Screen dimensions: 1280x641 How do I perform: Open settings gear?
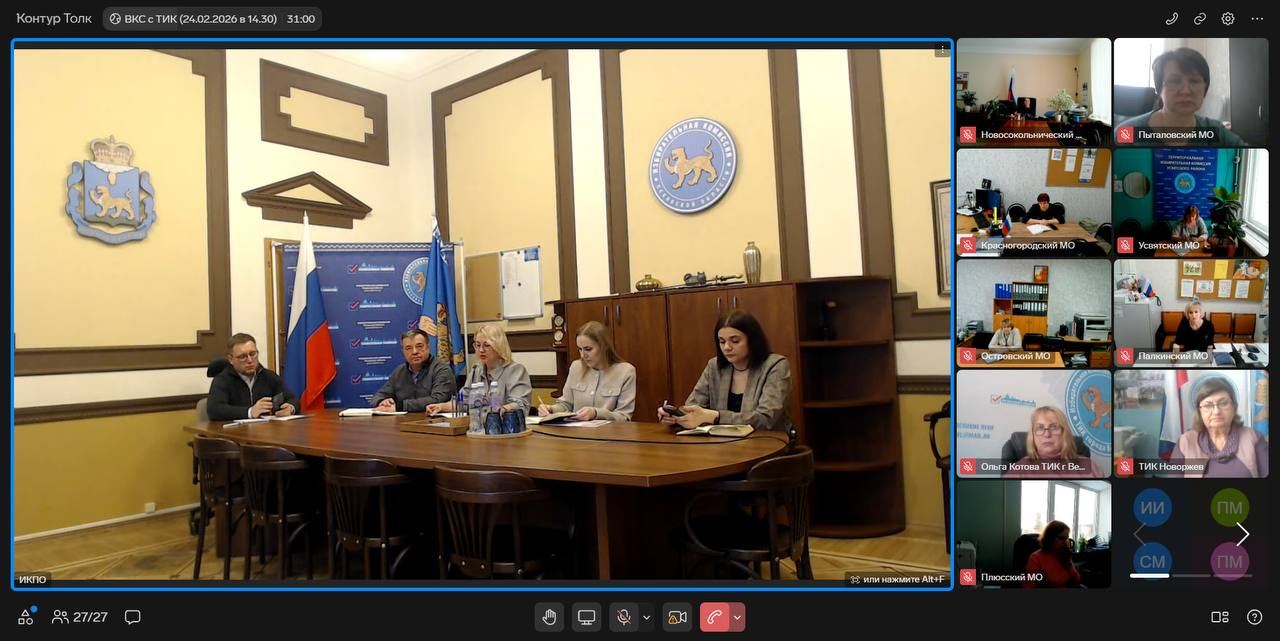pos(1228,18)
